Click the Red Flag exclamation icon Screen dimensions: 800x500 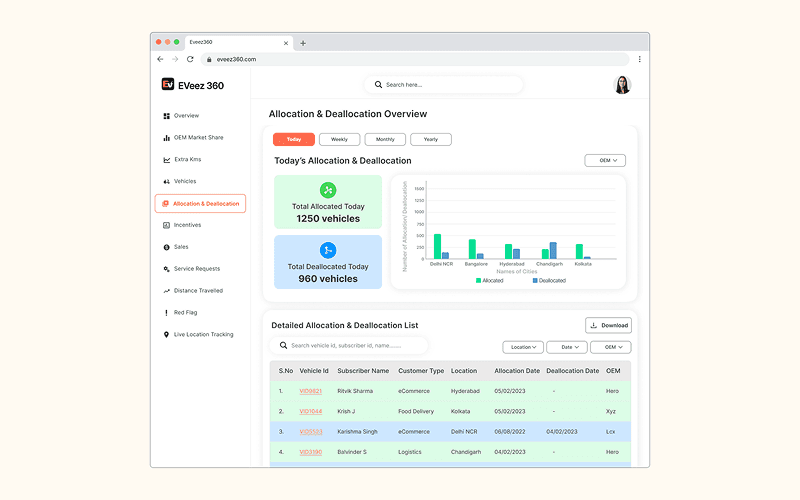(x=166, y=313)
